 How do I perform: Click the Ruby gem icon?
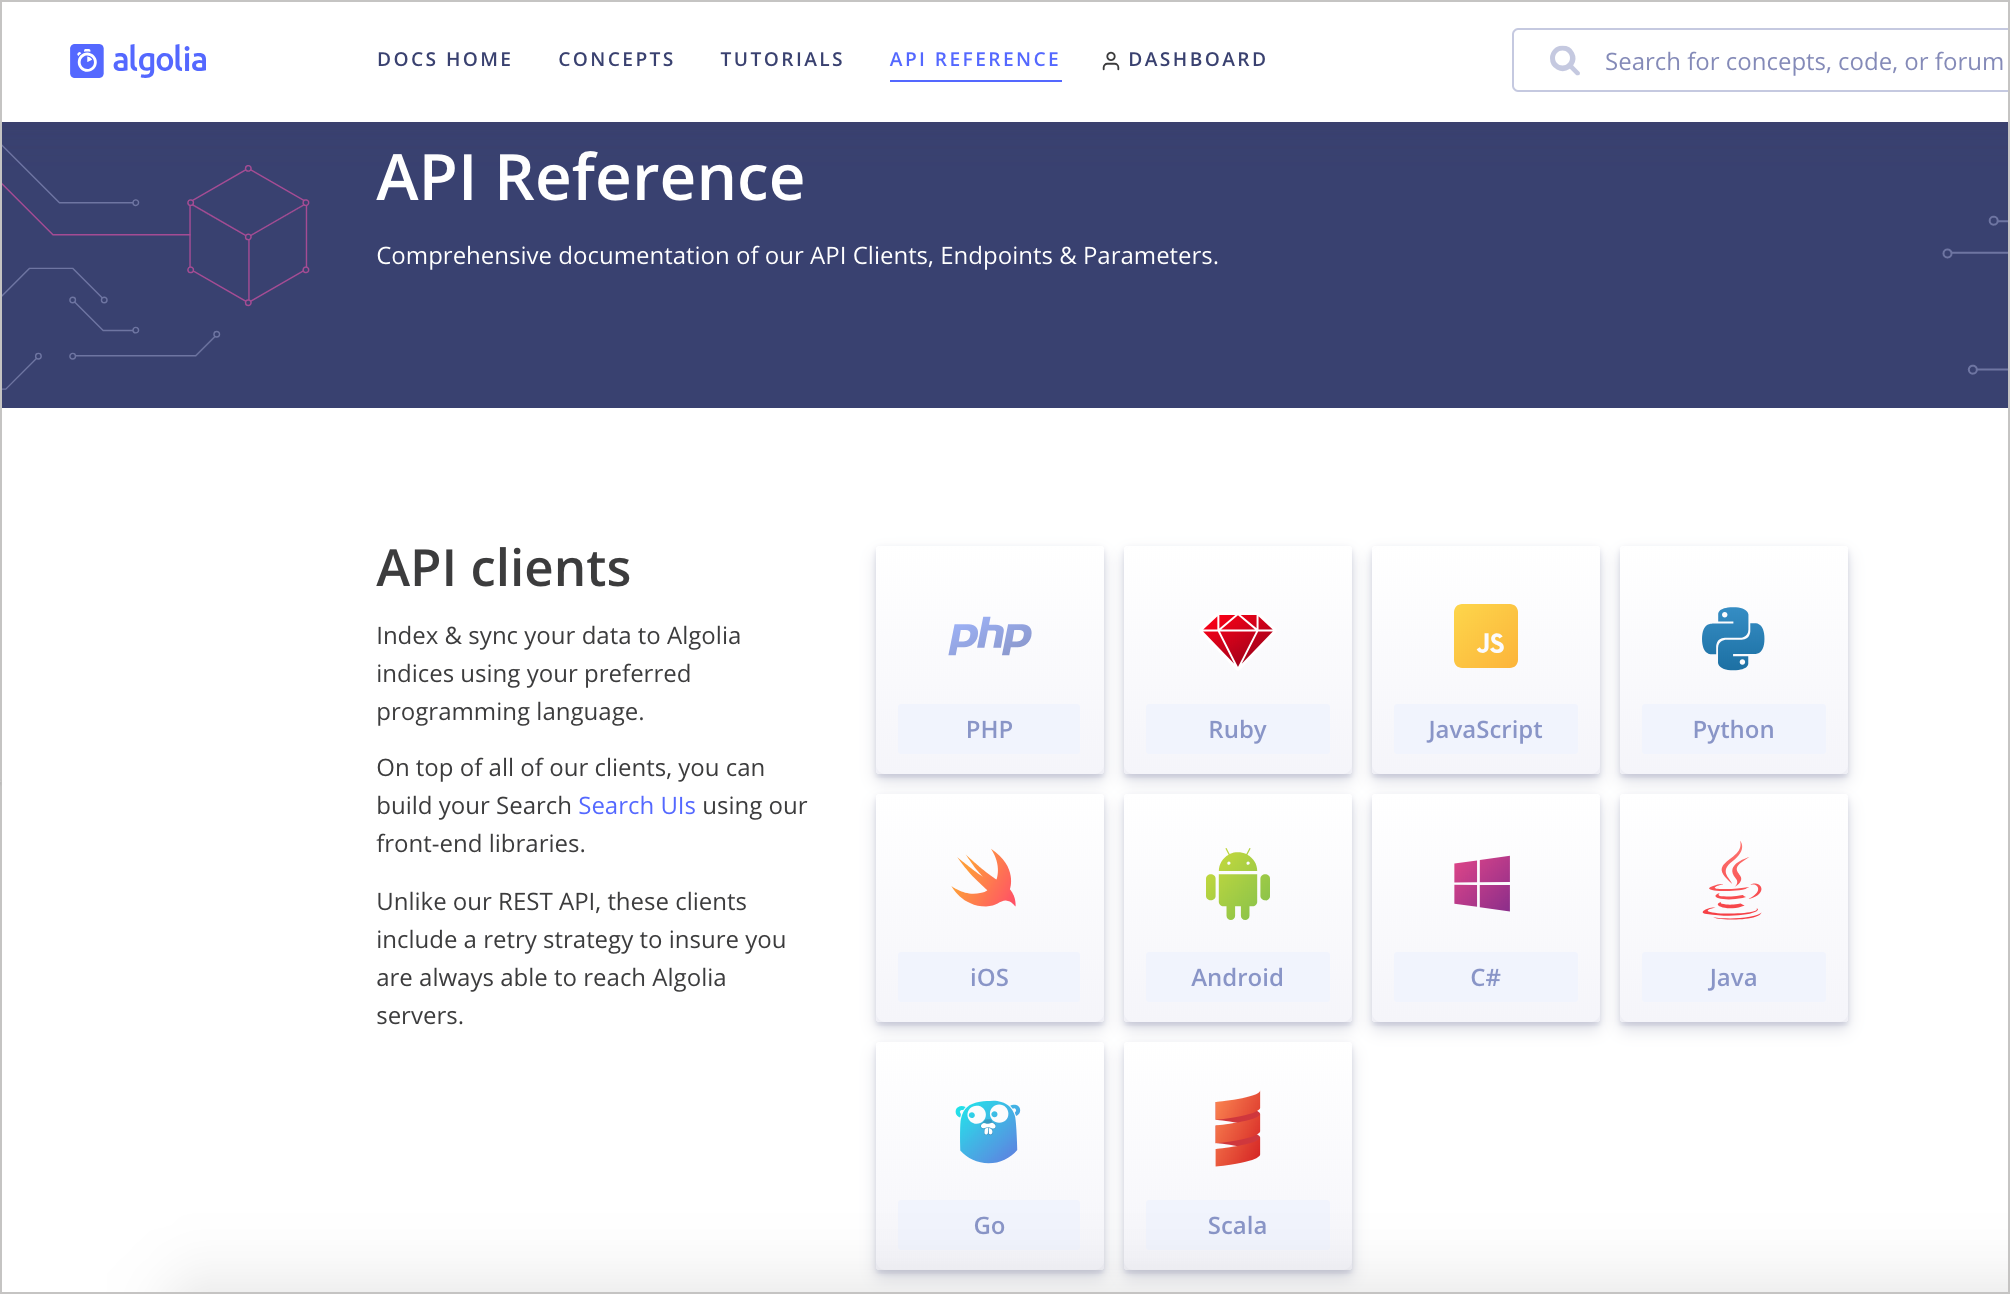click(x=1238, y=640)
